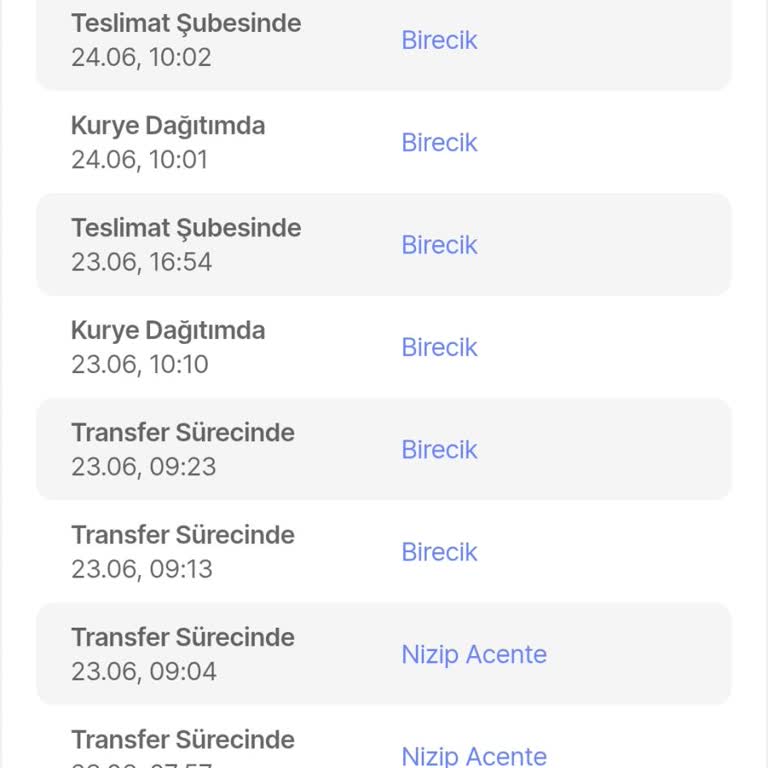Click Kurye Dağıtımda status dated 23.06, 10:10
This screenshot has width=768, height=768.
pos(168,331)
